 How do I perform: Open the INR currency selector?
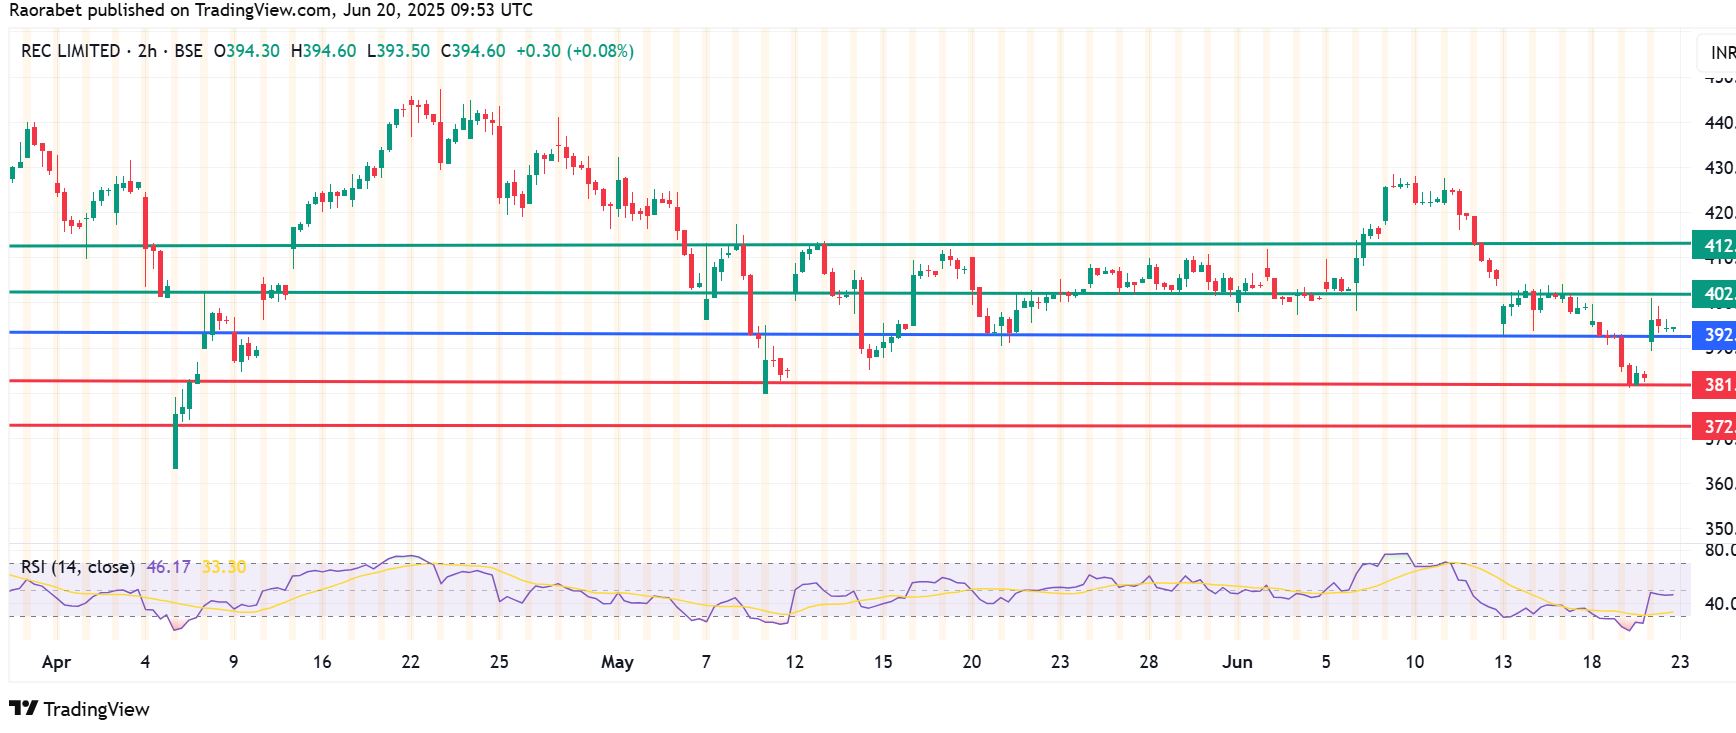point(1721,52)
